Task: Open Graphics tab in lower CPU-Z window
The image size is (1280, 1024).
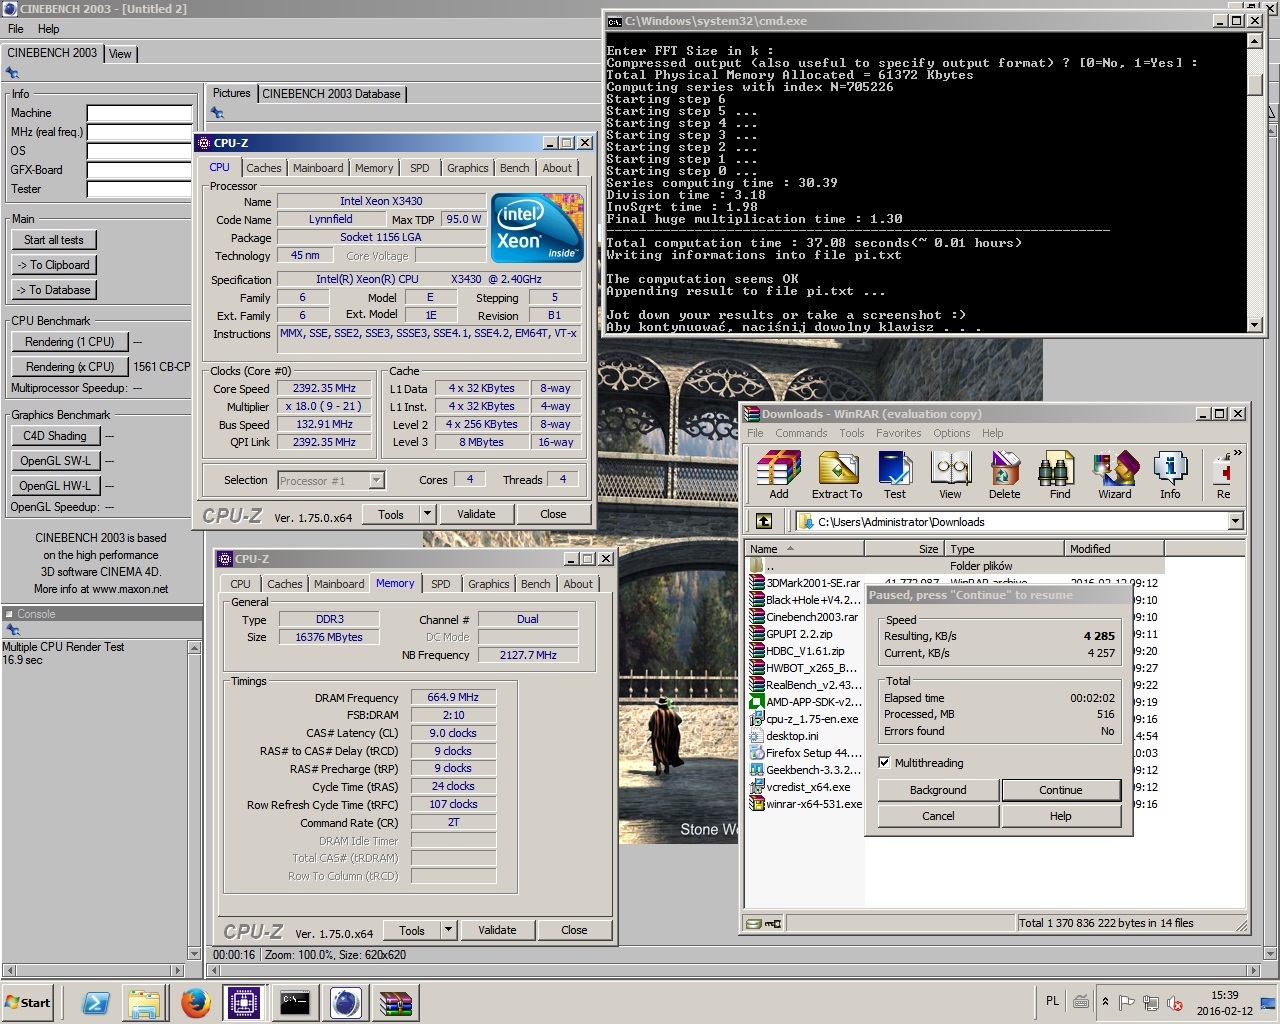Action: click(489, 584)
